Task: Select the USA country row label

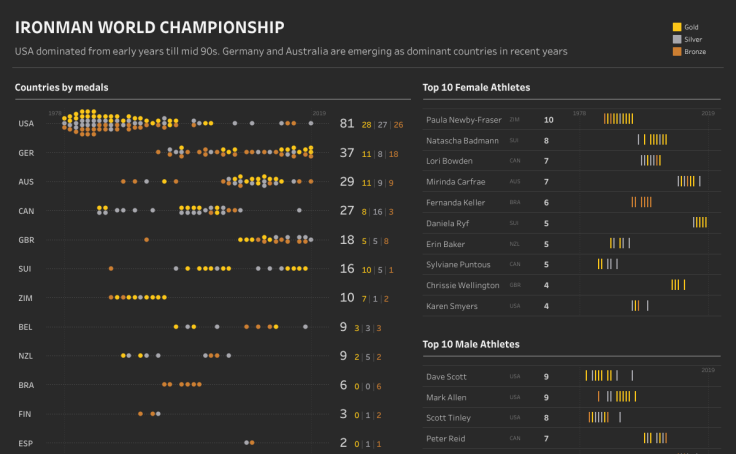Action: pyautogui.click(x=26, y=124)
